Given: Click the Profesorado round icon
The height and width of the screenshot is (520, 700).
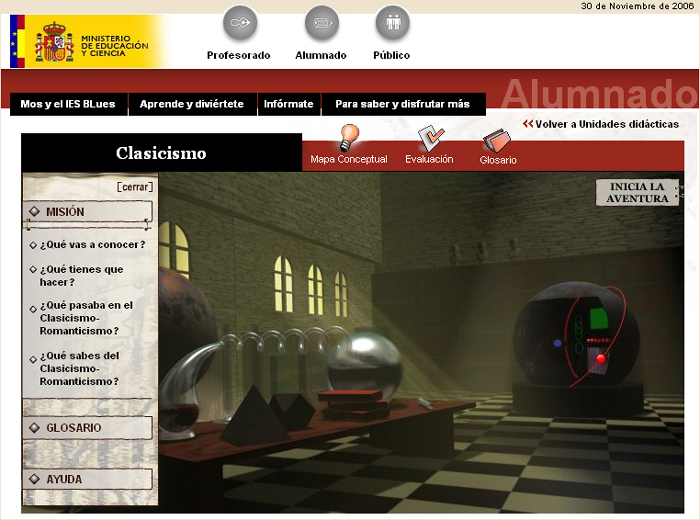Looking at the screenshot, I should tap(239, 23).
